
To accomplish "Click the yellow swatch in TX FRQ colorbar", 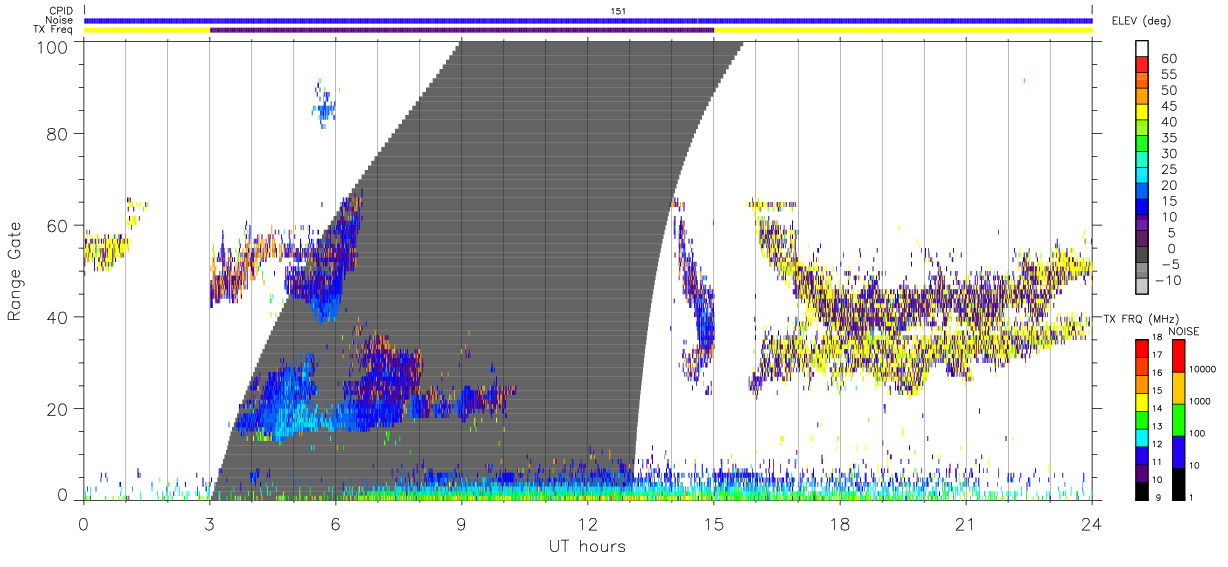I will 1142,402.
